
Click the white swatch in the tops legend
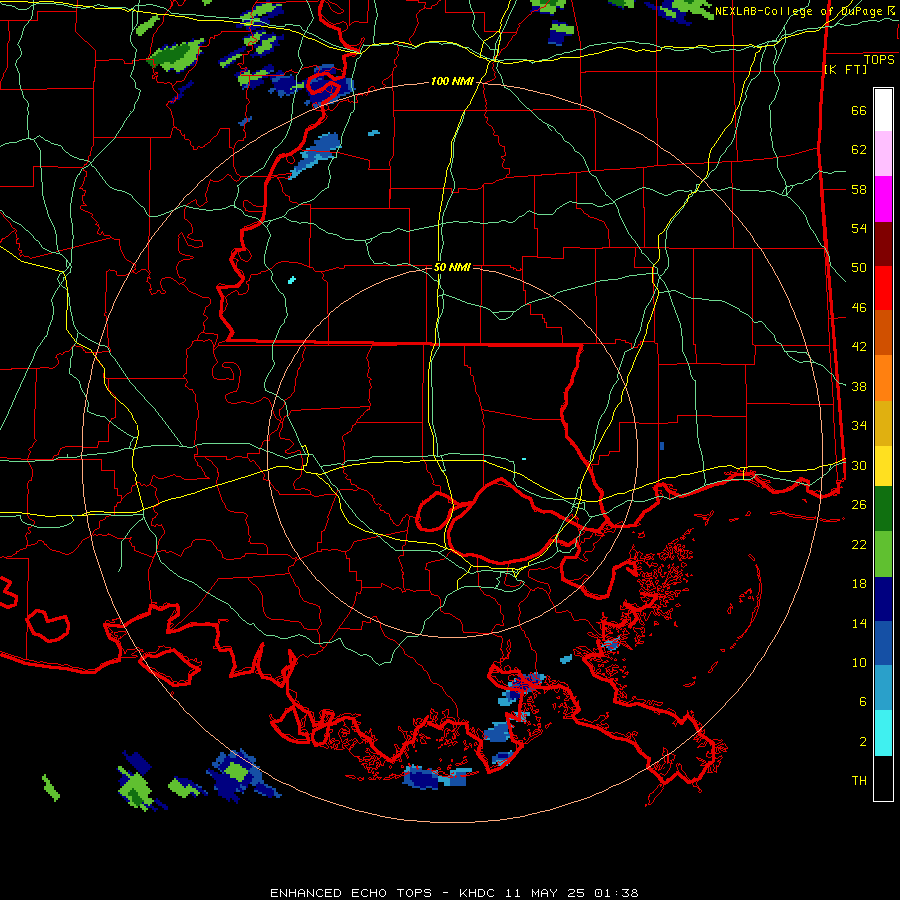883,111
